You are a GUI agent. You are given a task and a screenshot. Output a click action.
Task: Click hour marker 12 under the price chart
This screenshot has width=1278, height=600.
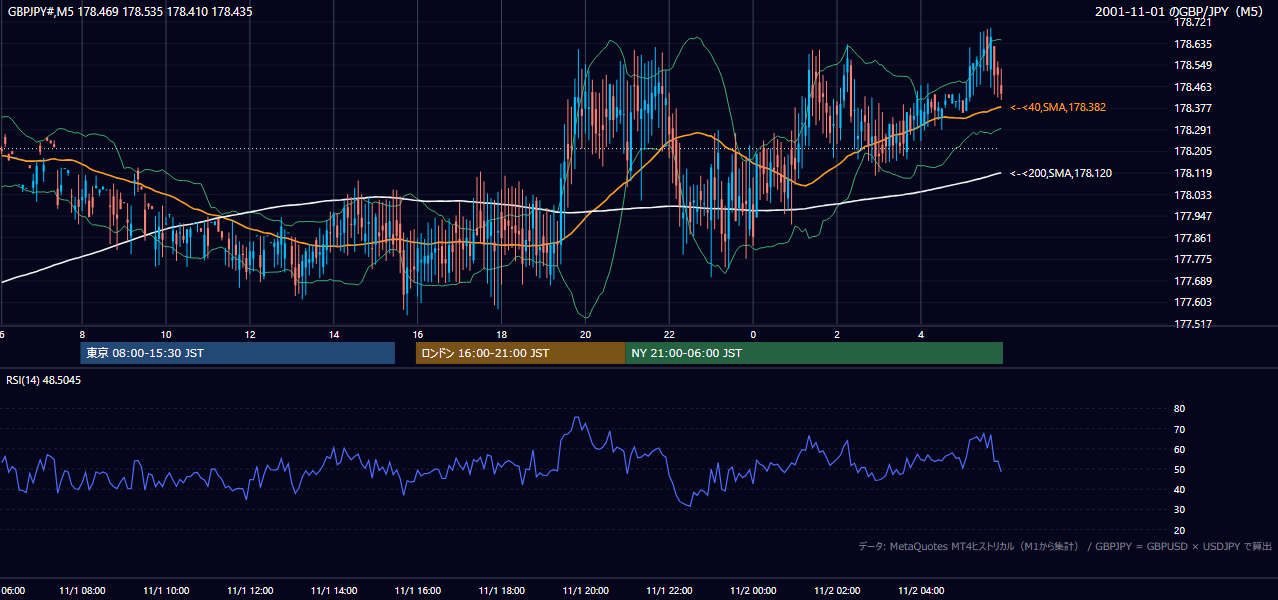pos(250,334)
